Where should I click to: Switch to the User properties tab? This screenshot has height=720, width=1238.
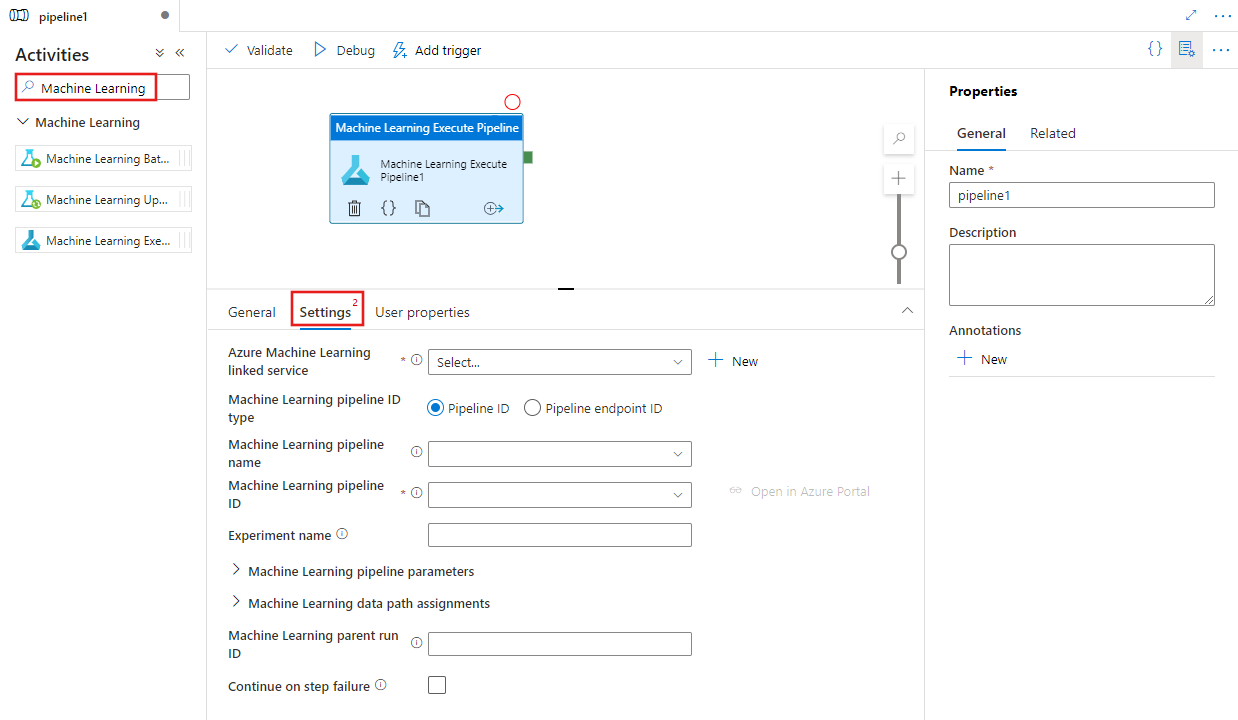click(422, 311)
